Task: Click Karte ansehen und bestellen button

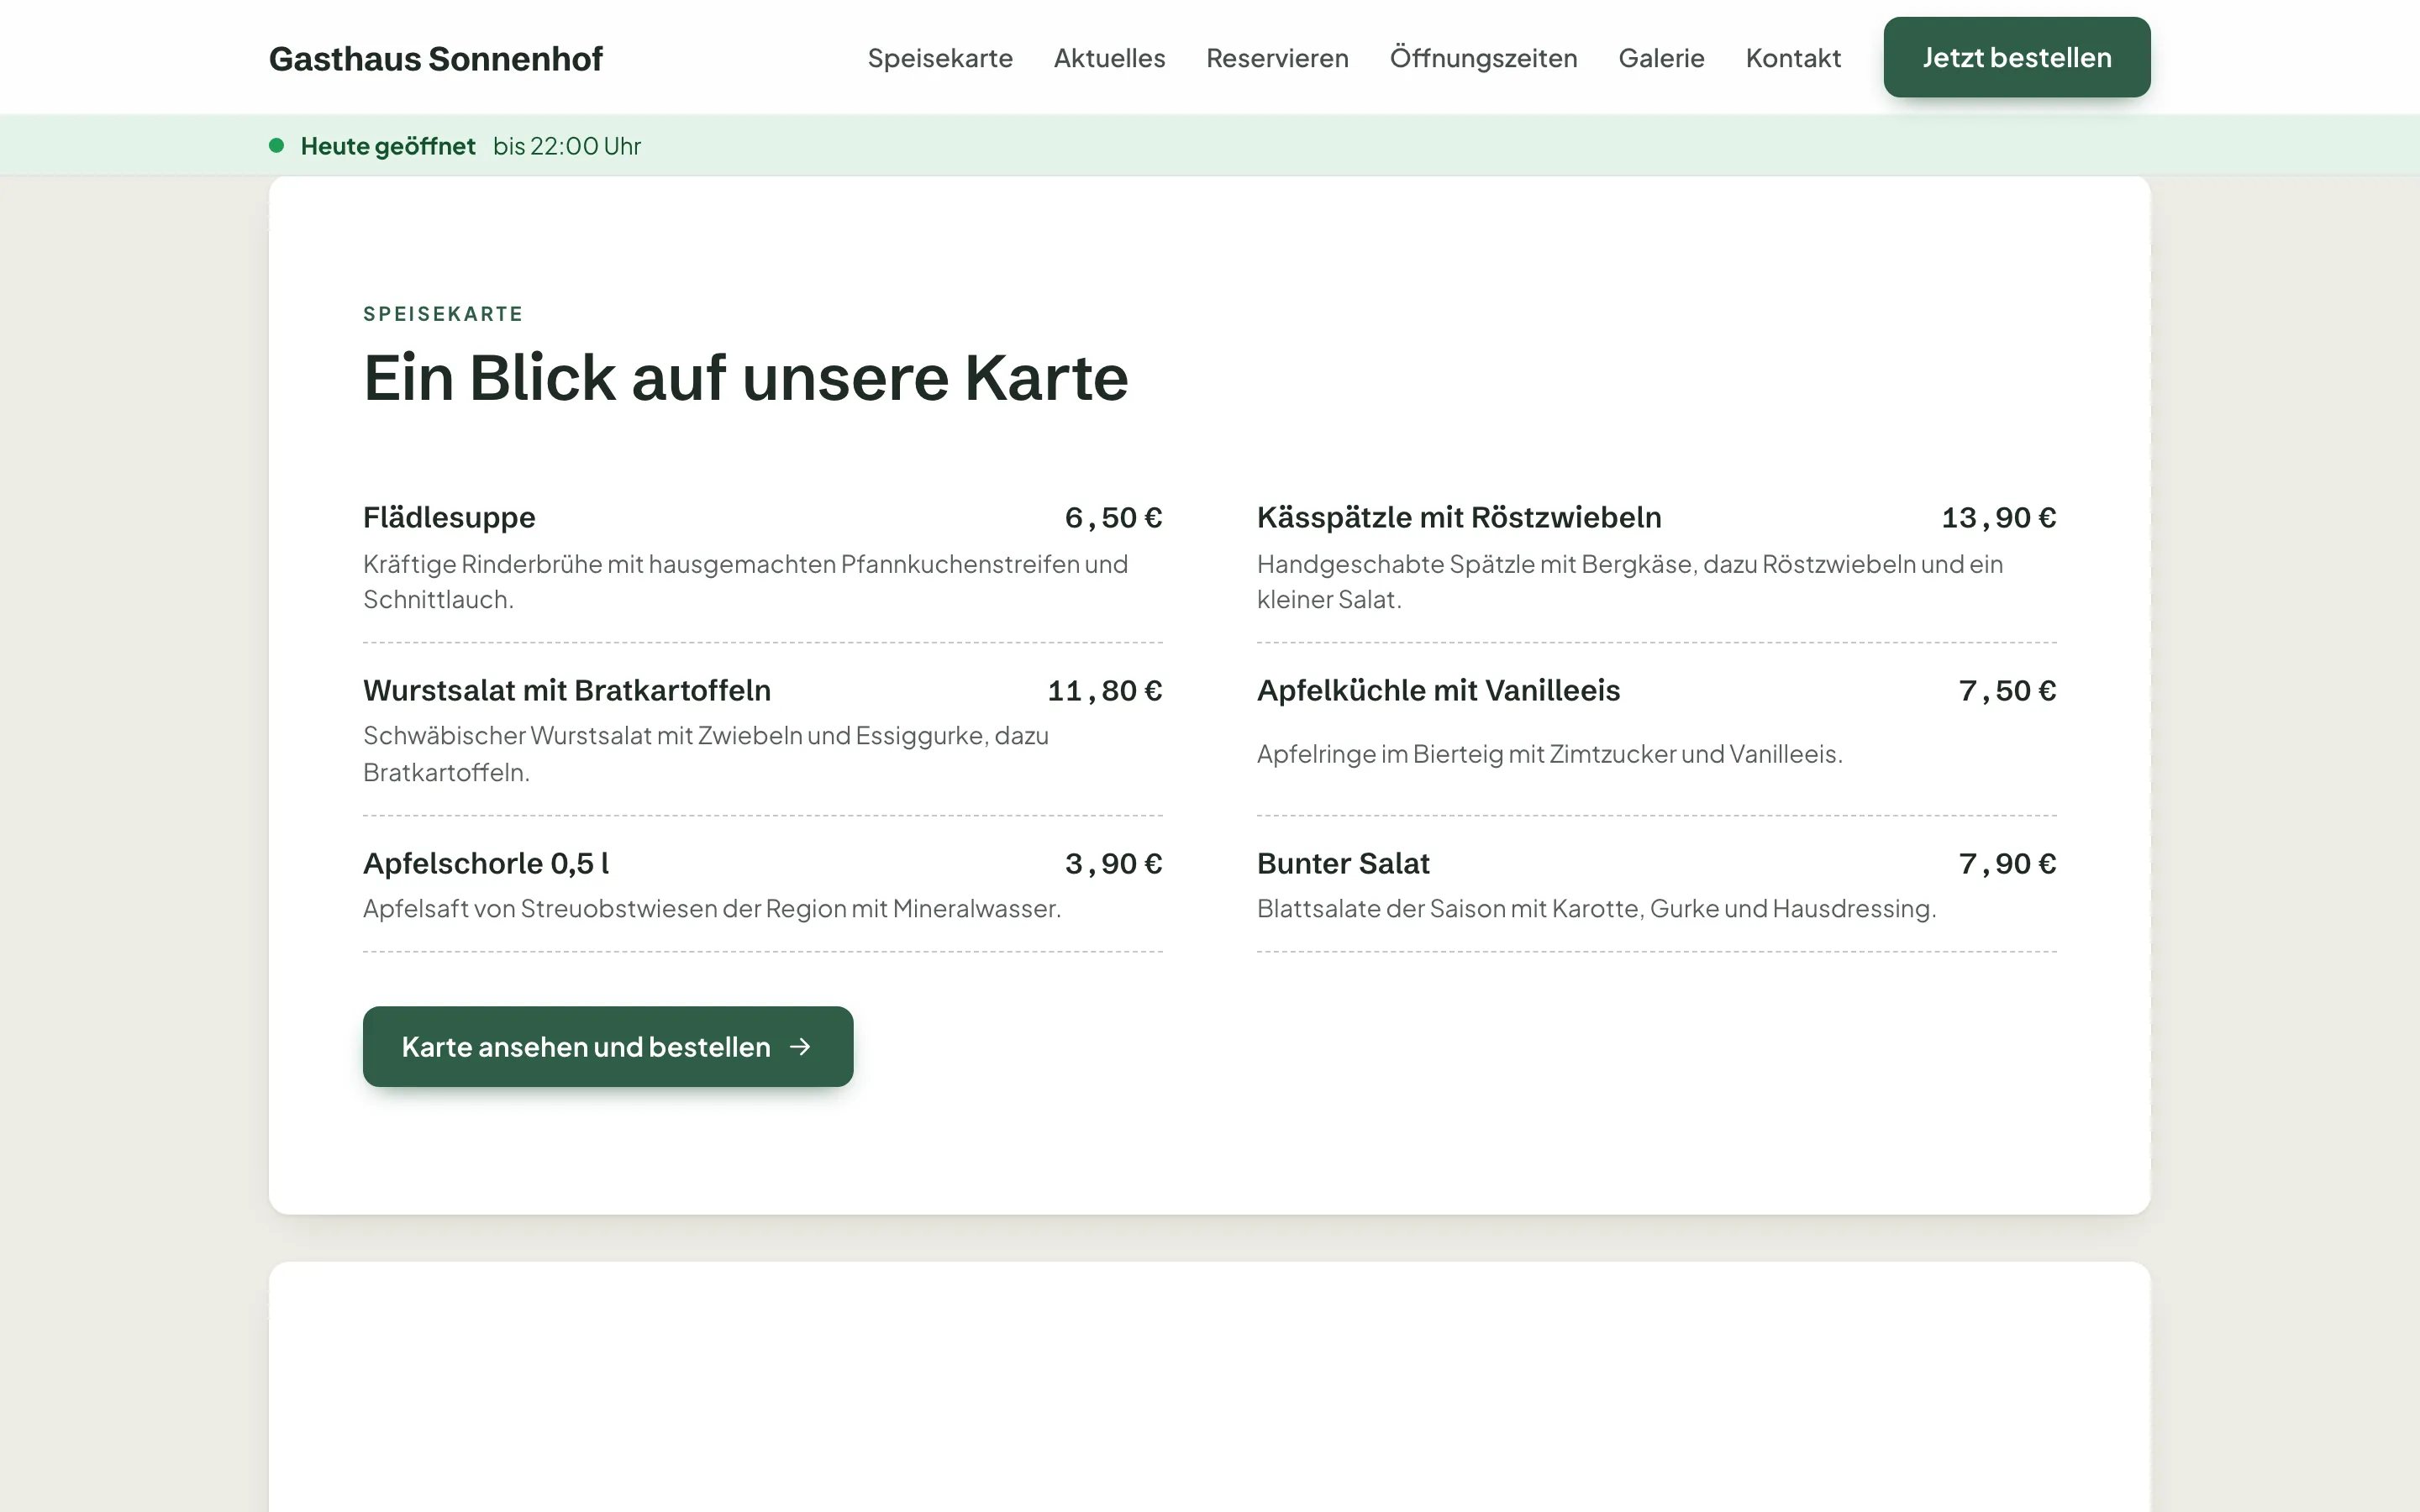Action: pyautogui.click(x=608, y=1046)
